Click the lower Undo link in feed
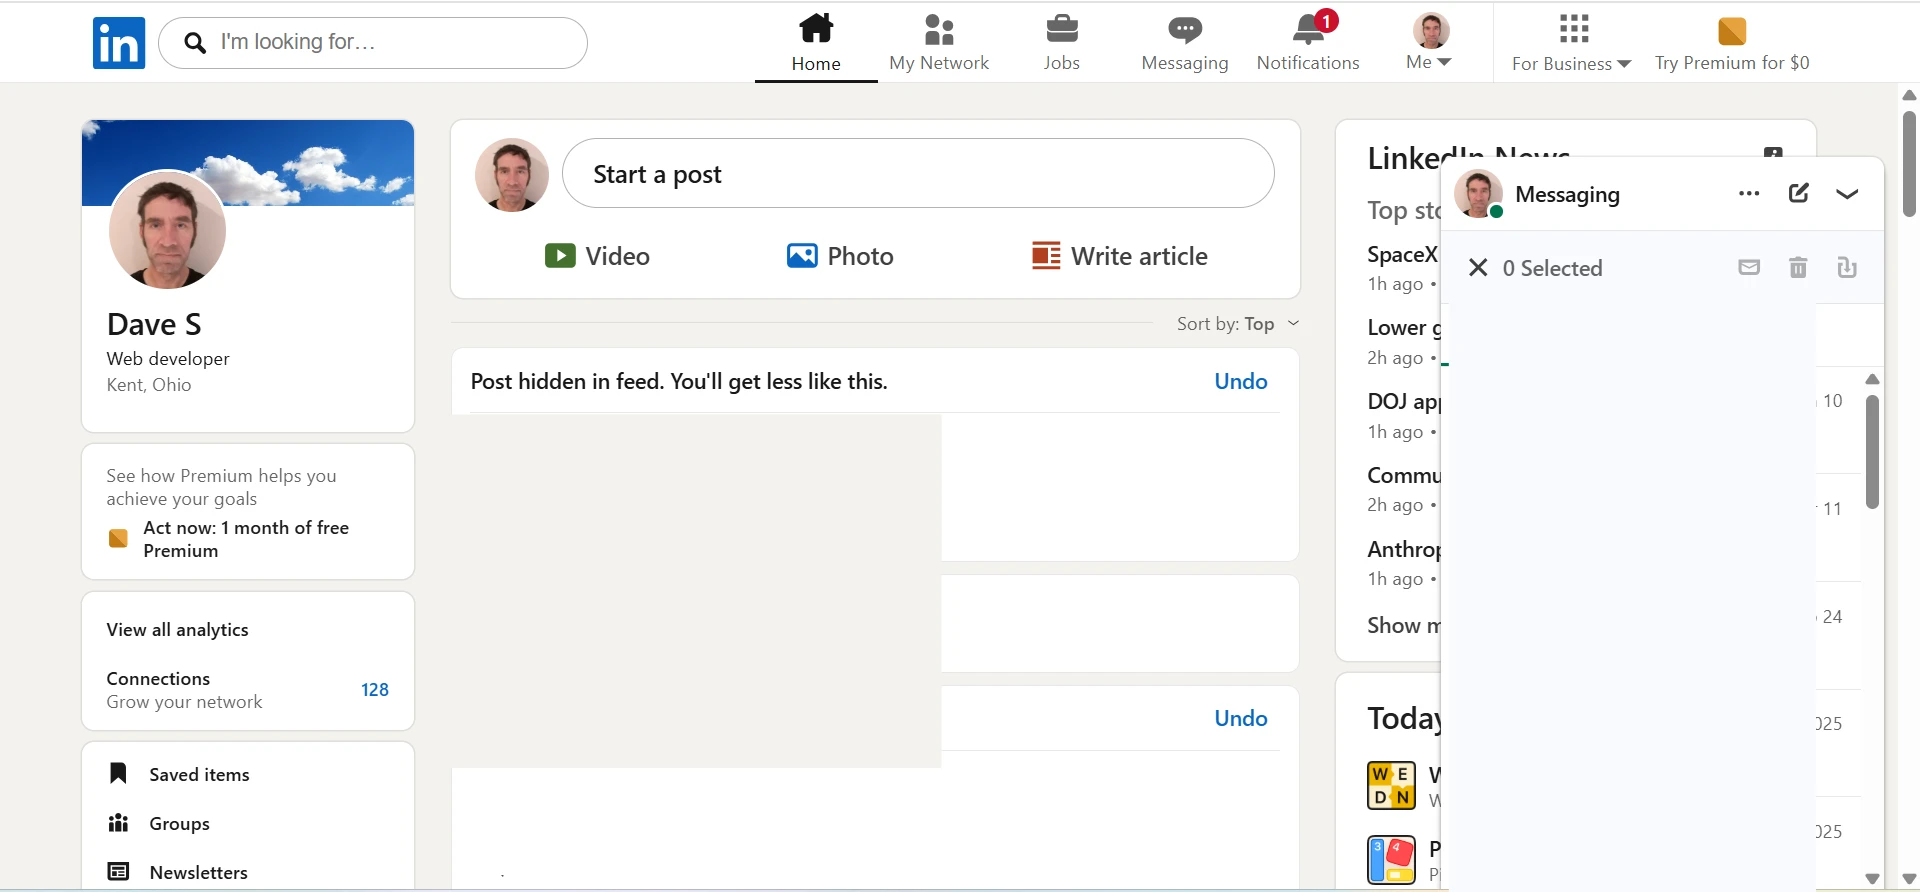 pos(1241,718)
